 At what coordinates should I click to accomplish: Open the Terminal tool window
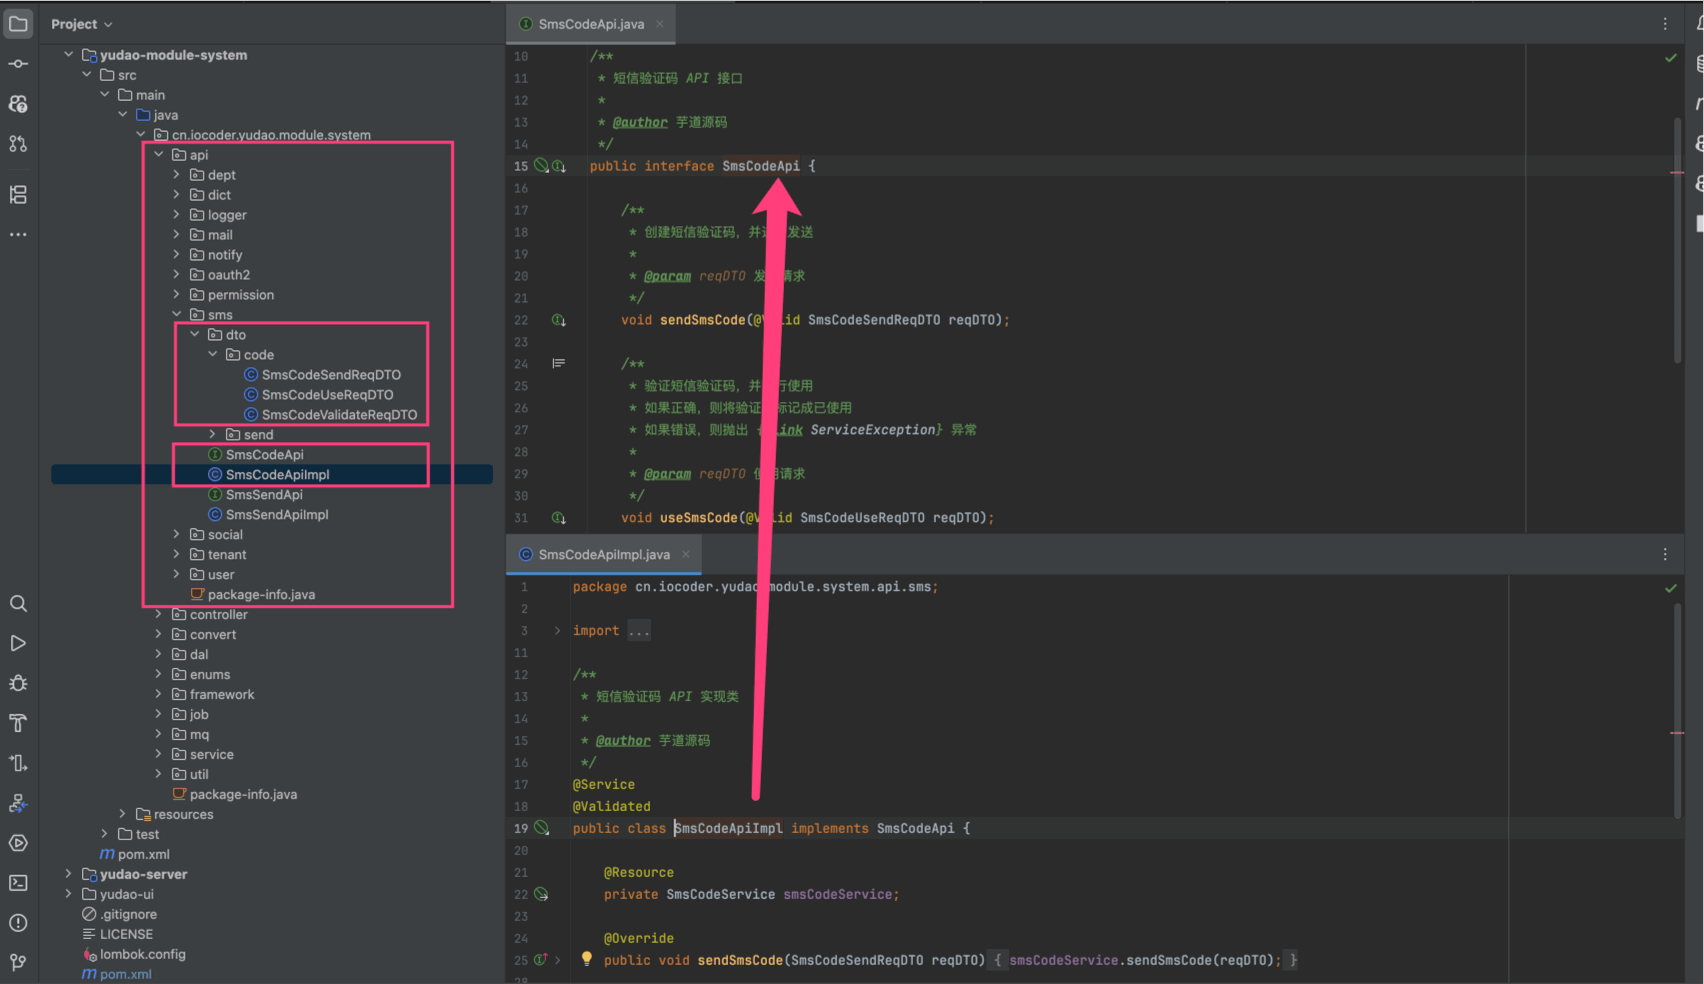click(x=18, y=883)
